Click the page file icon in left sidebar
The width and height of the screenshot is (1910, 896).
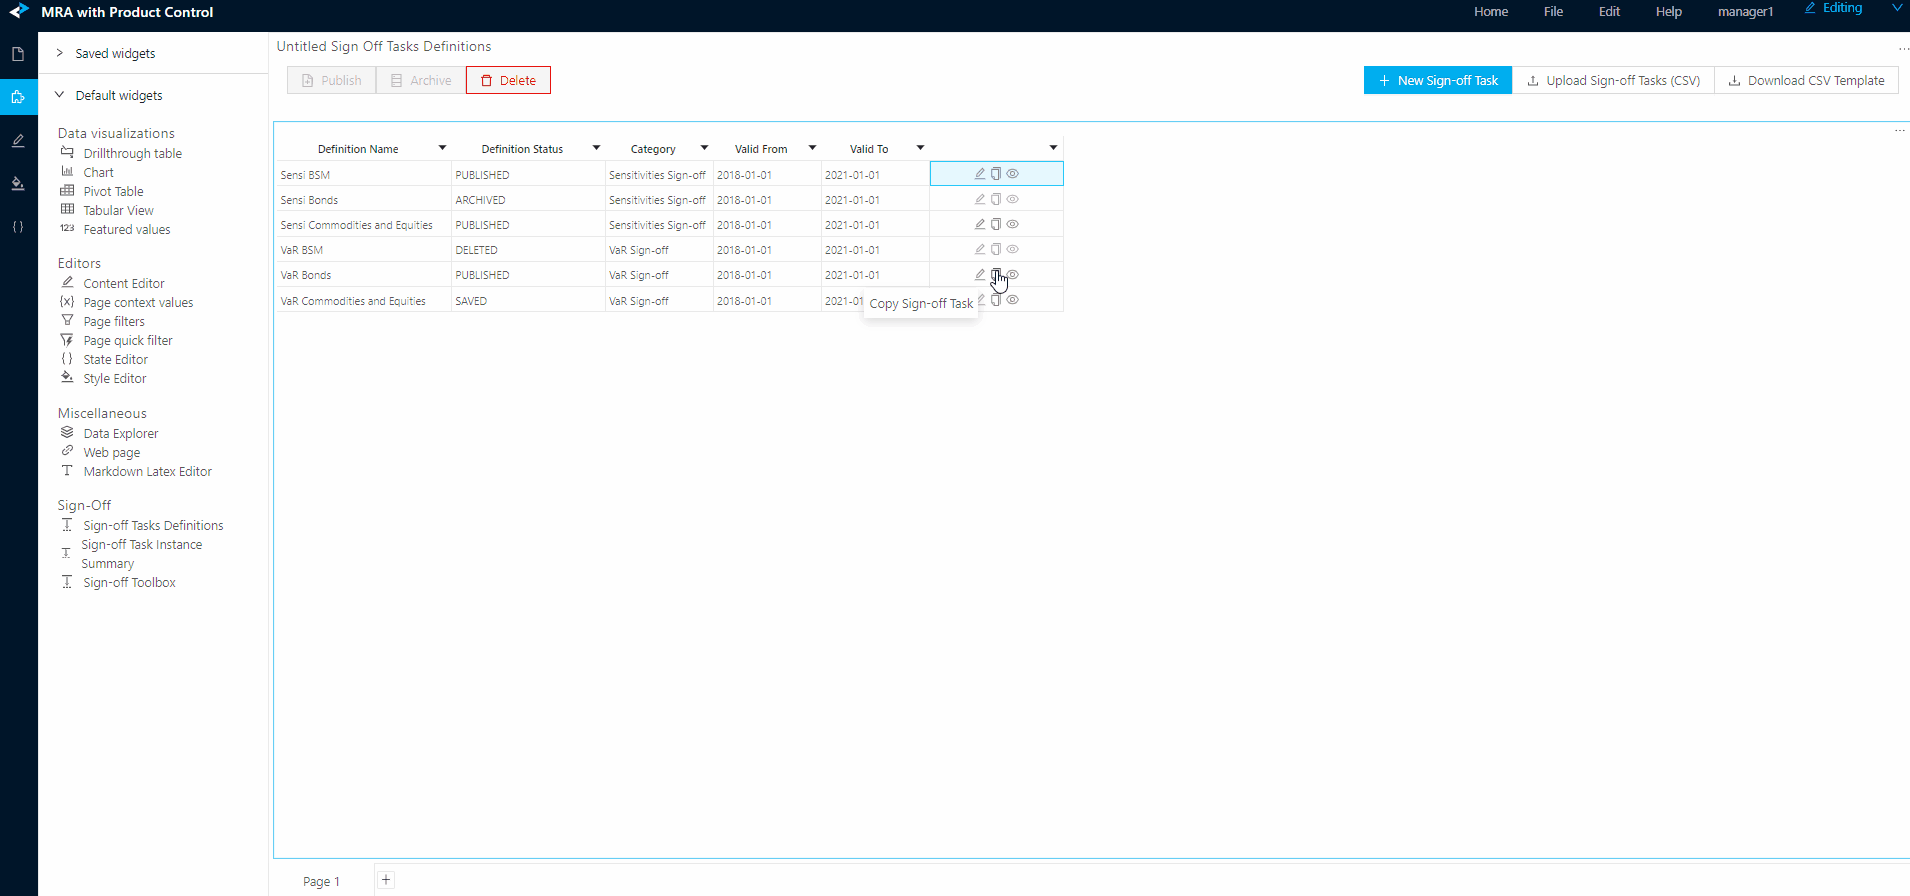[x=18, y=54]
